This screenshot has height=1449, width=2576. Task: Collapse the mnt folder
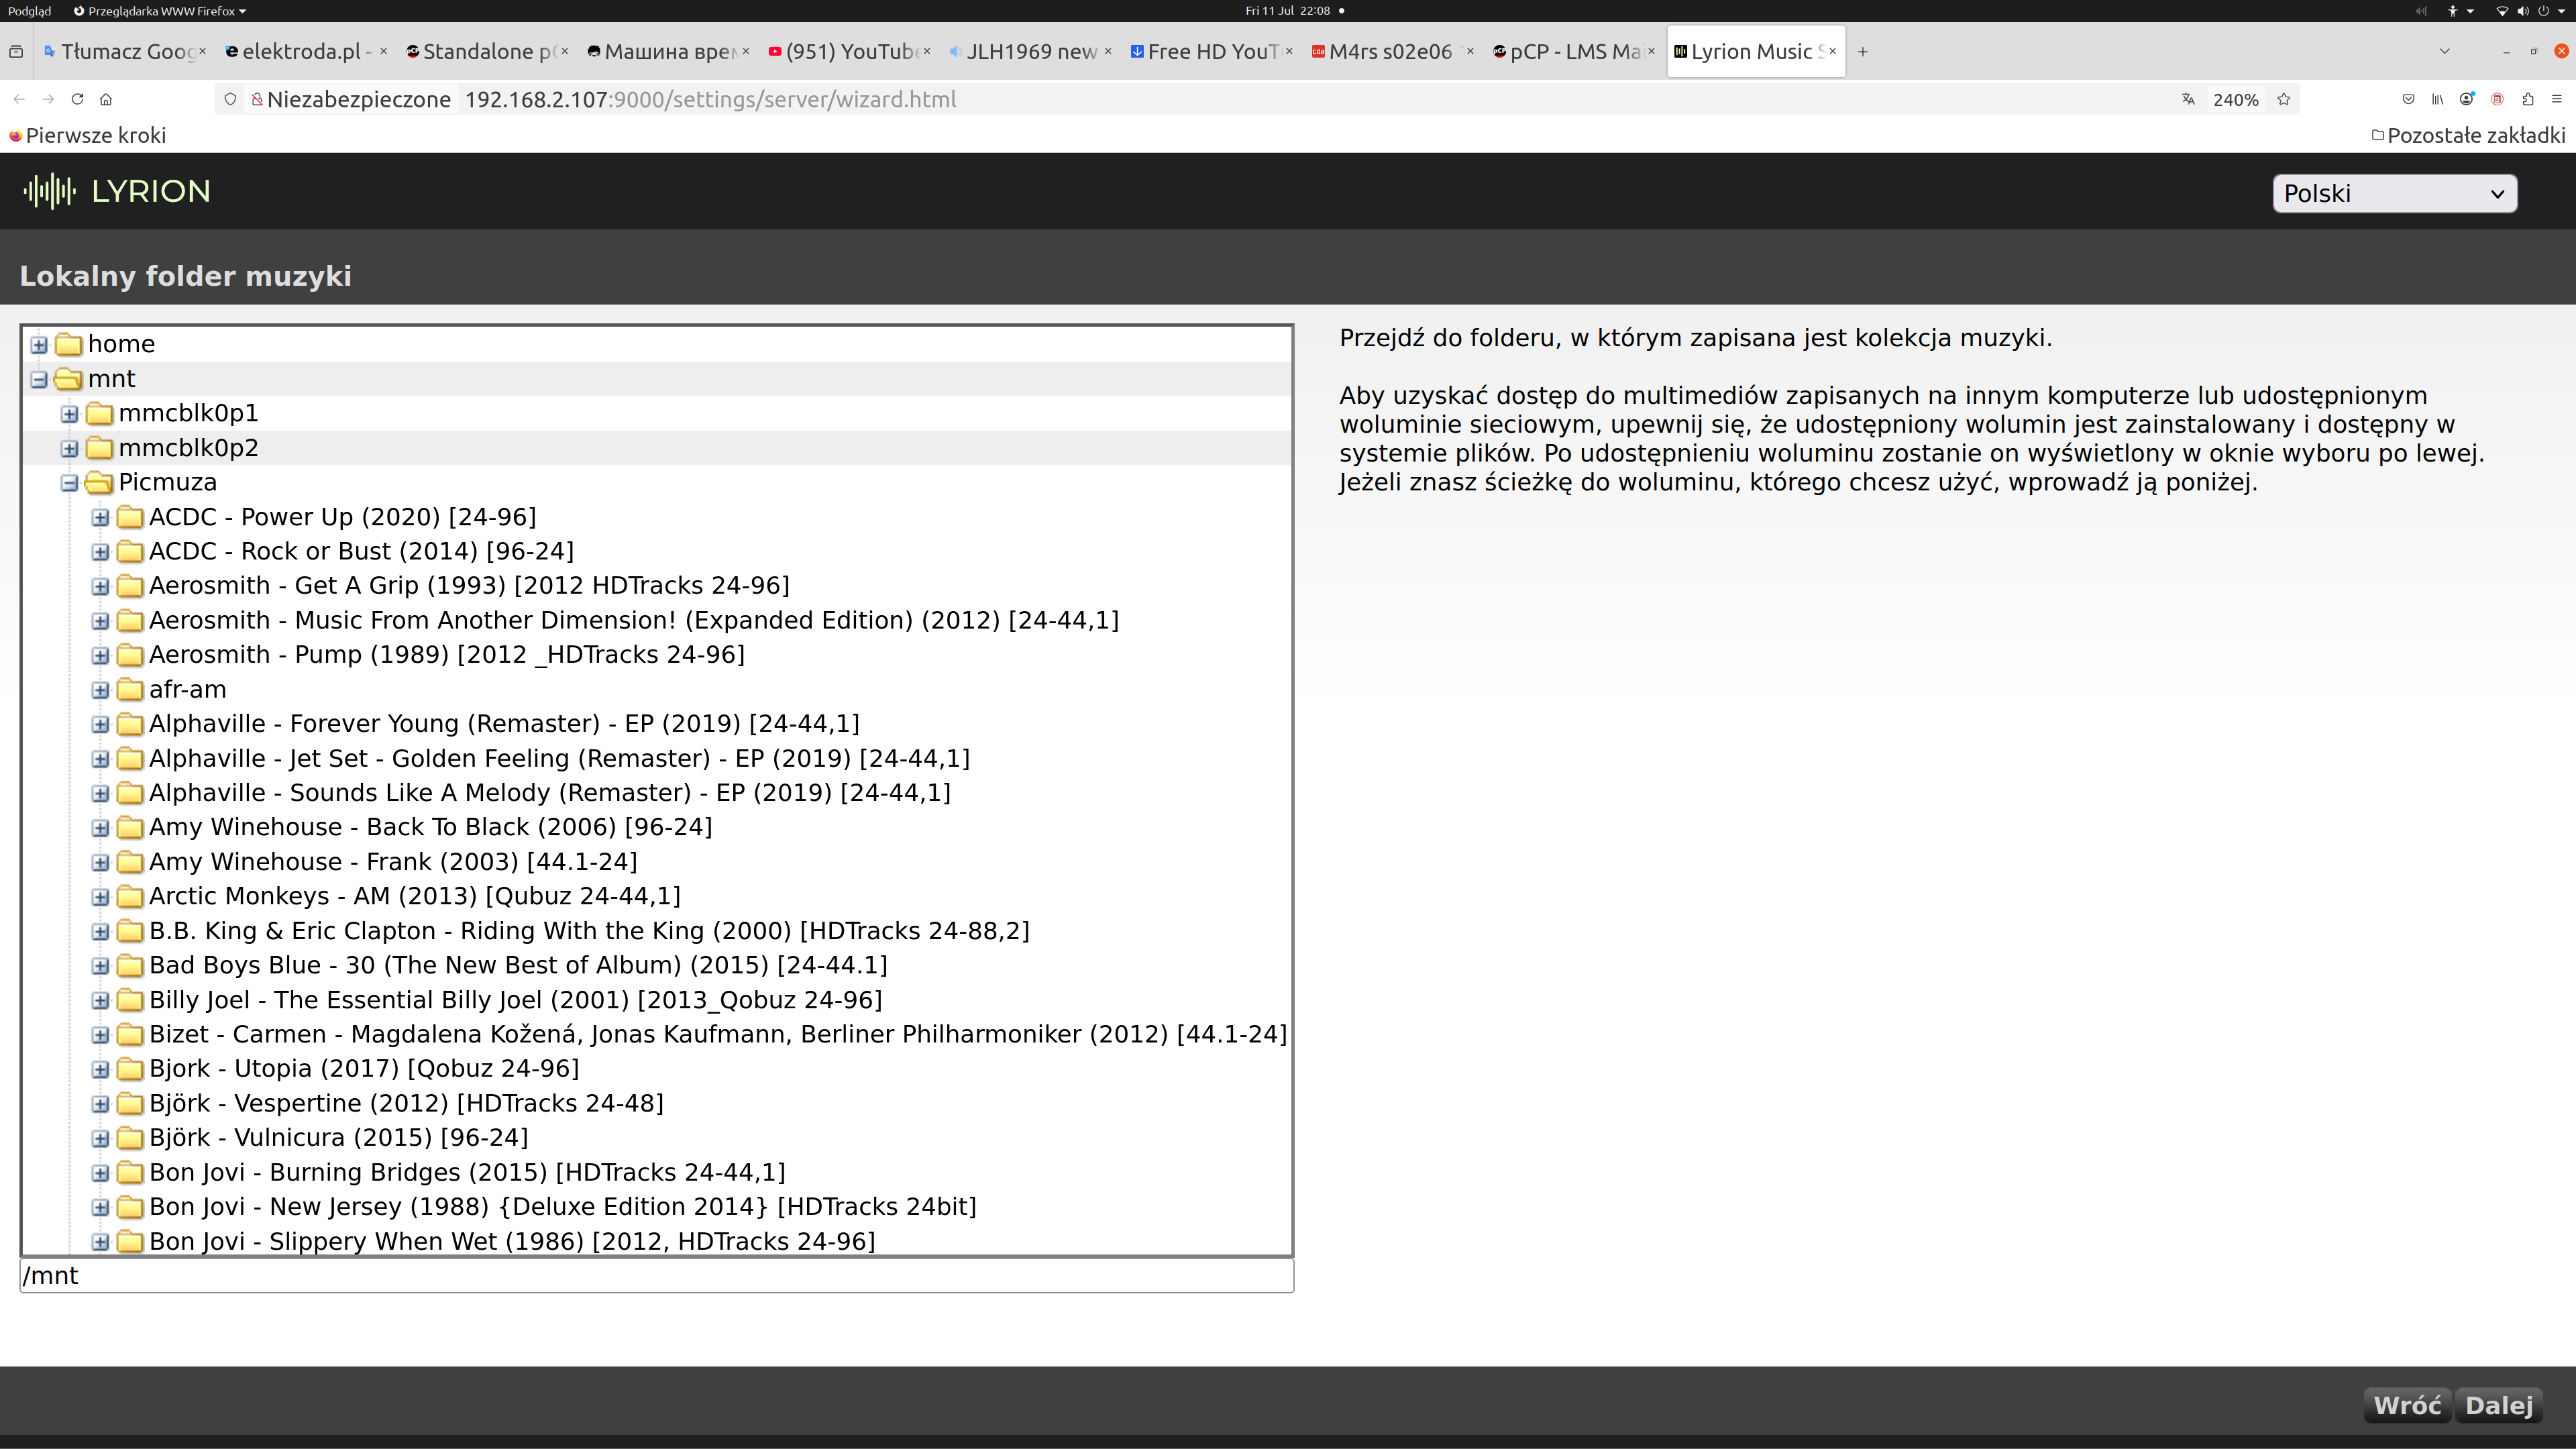(39, 380)
